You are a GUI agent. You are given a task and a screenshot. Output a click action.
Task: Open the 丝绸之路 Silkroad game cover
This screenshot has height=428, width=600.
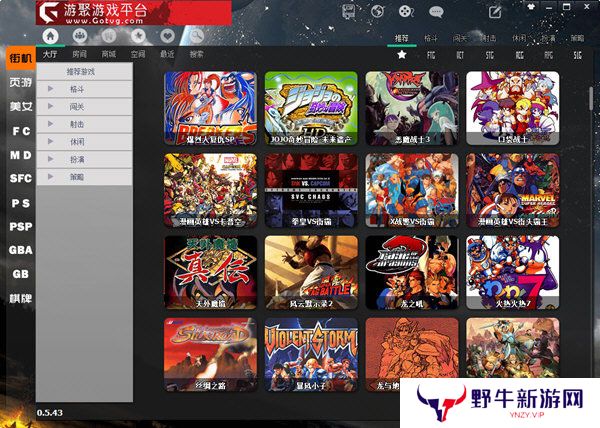pos(210,355)
